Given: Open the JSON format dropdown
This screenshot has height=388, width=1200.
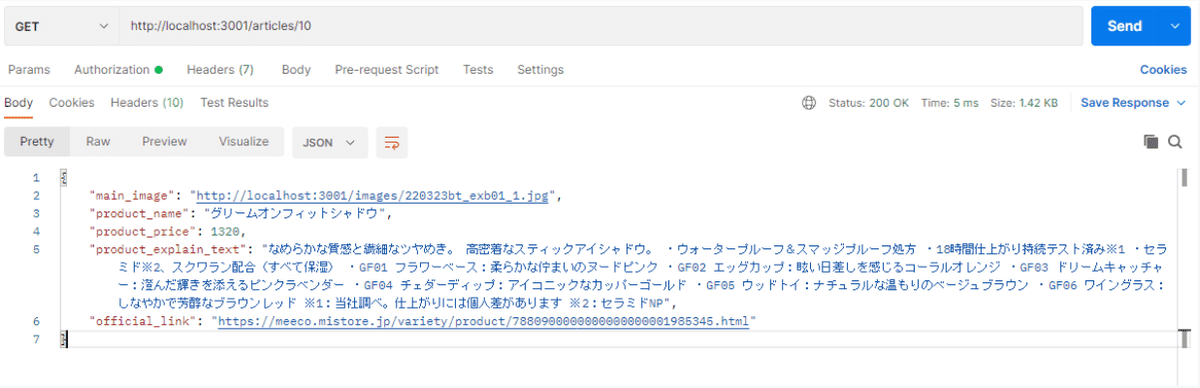Looking at the screenshot, I should pos(330,142).
